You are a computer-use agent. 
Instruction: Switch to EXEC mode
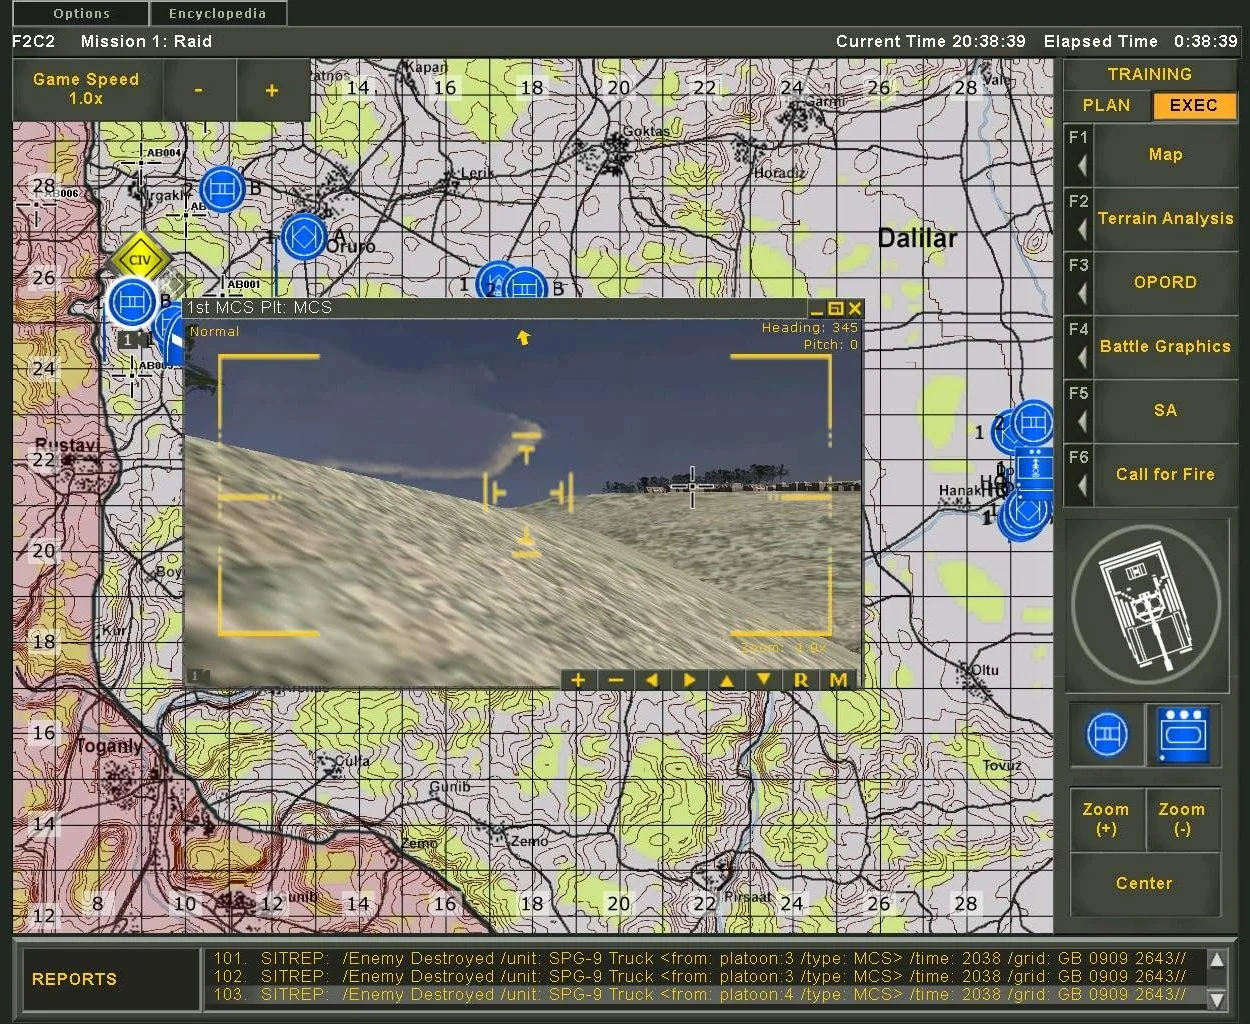tap(1193, 105)
